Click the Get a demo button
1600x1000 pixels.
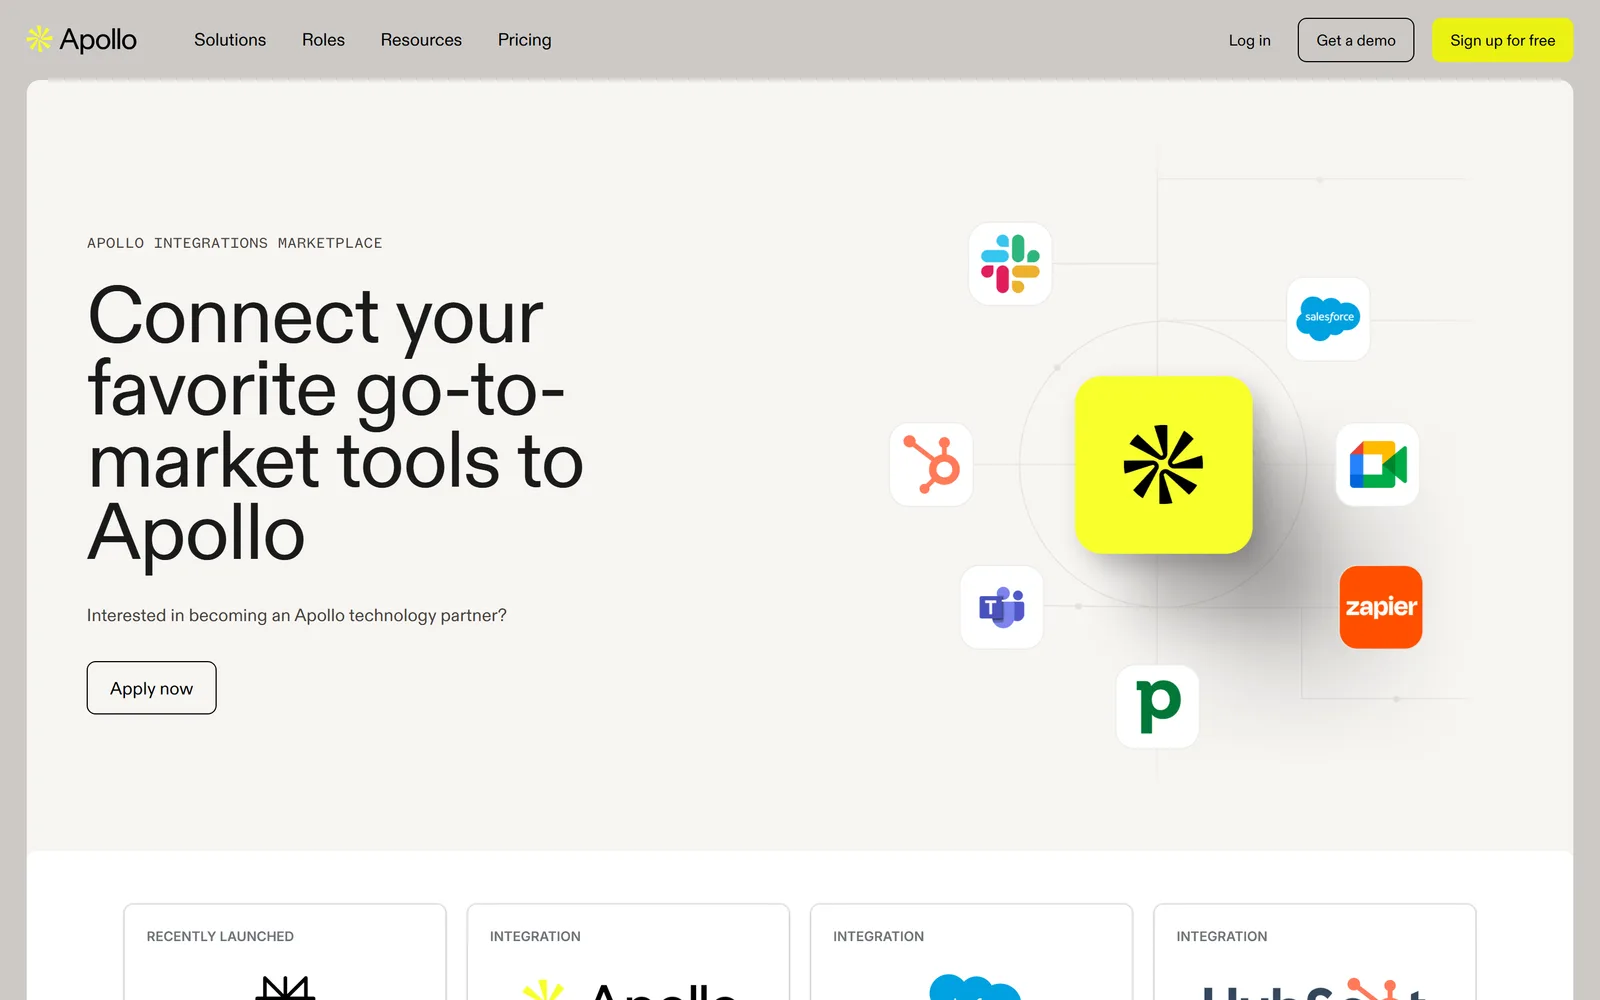tap(1356, 40)
